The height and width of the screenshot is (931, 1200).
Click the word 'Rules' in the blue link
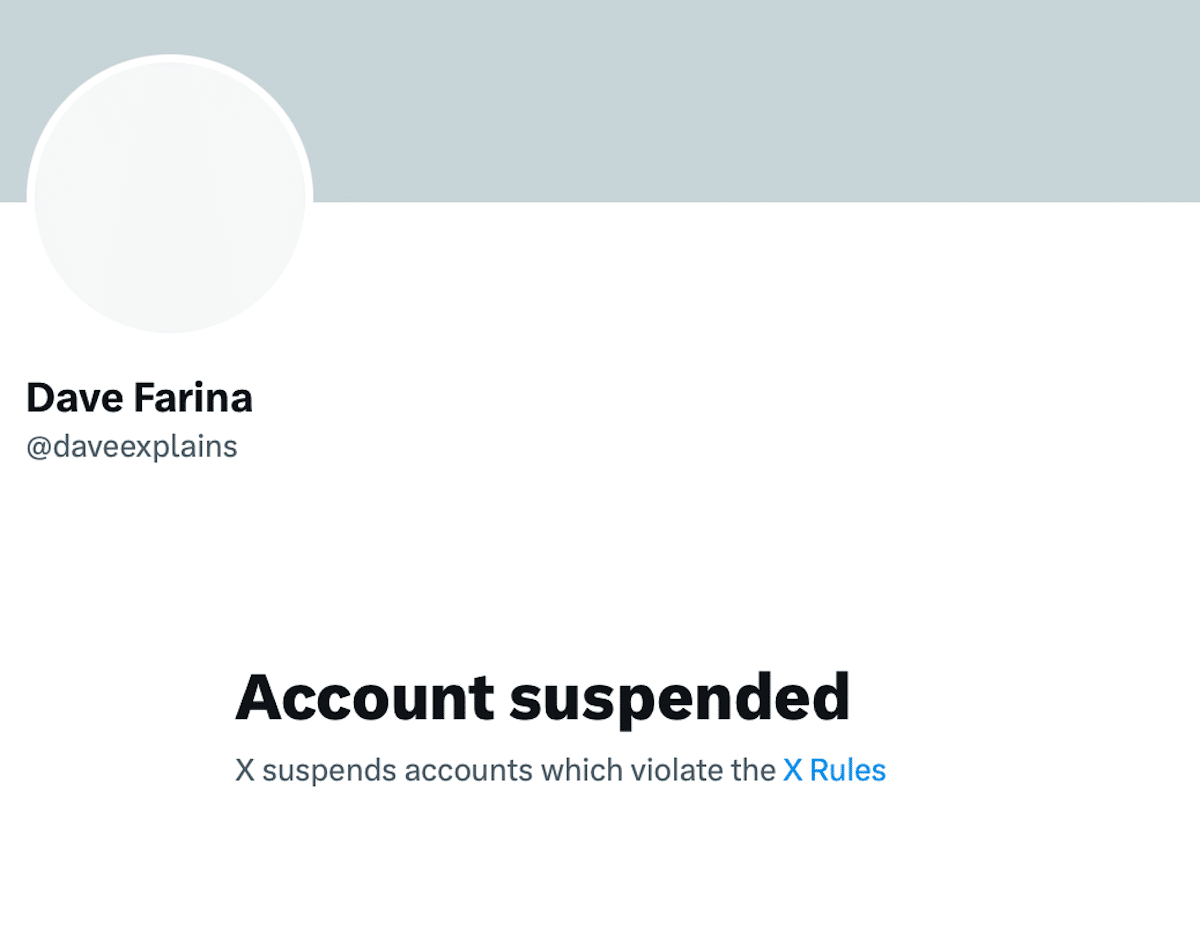(848, 771)
